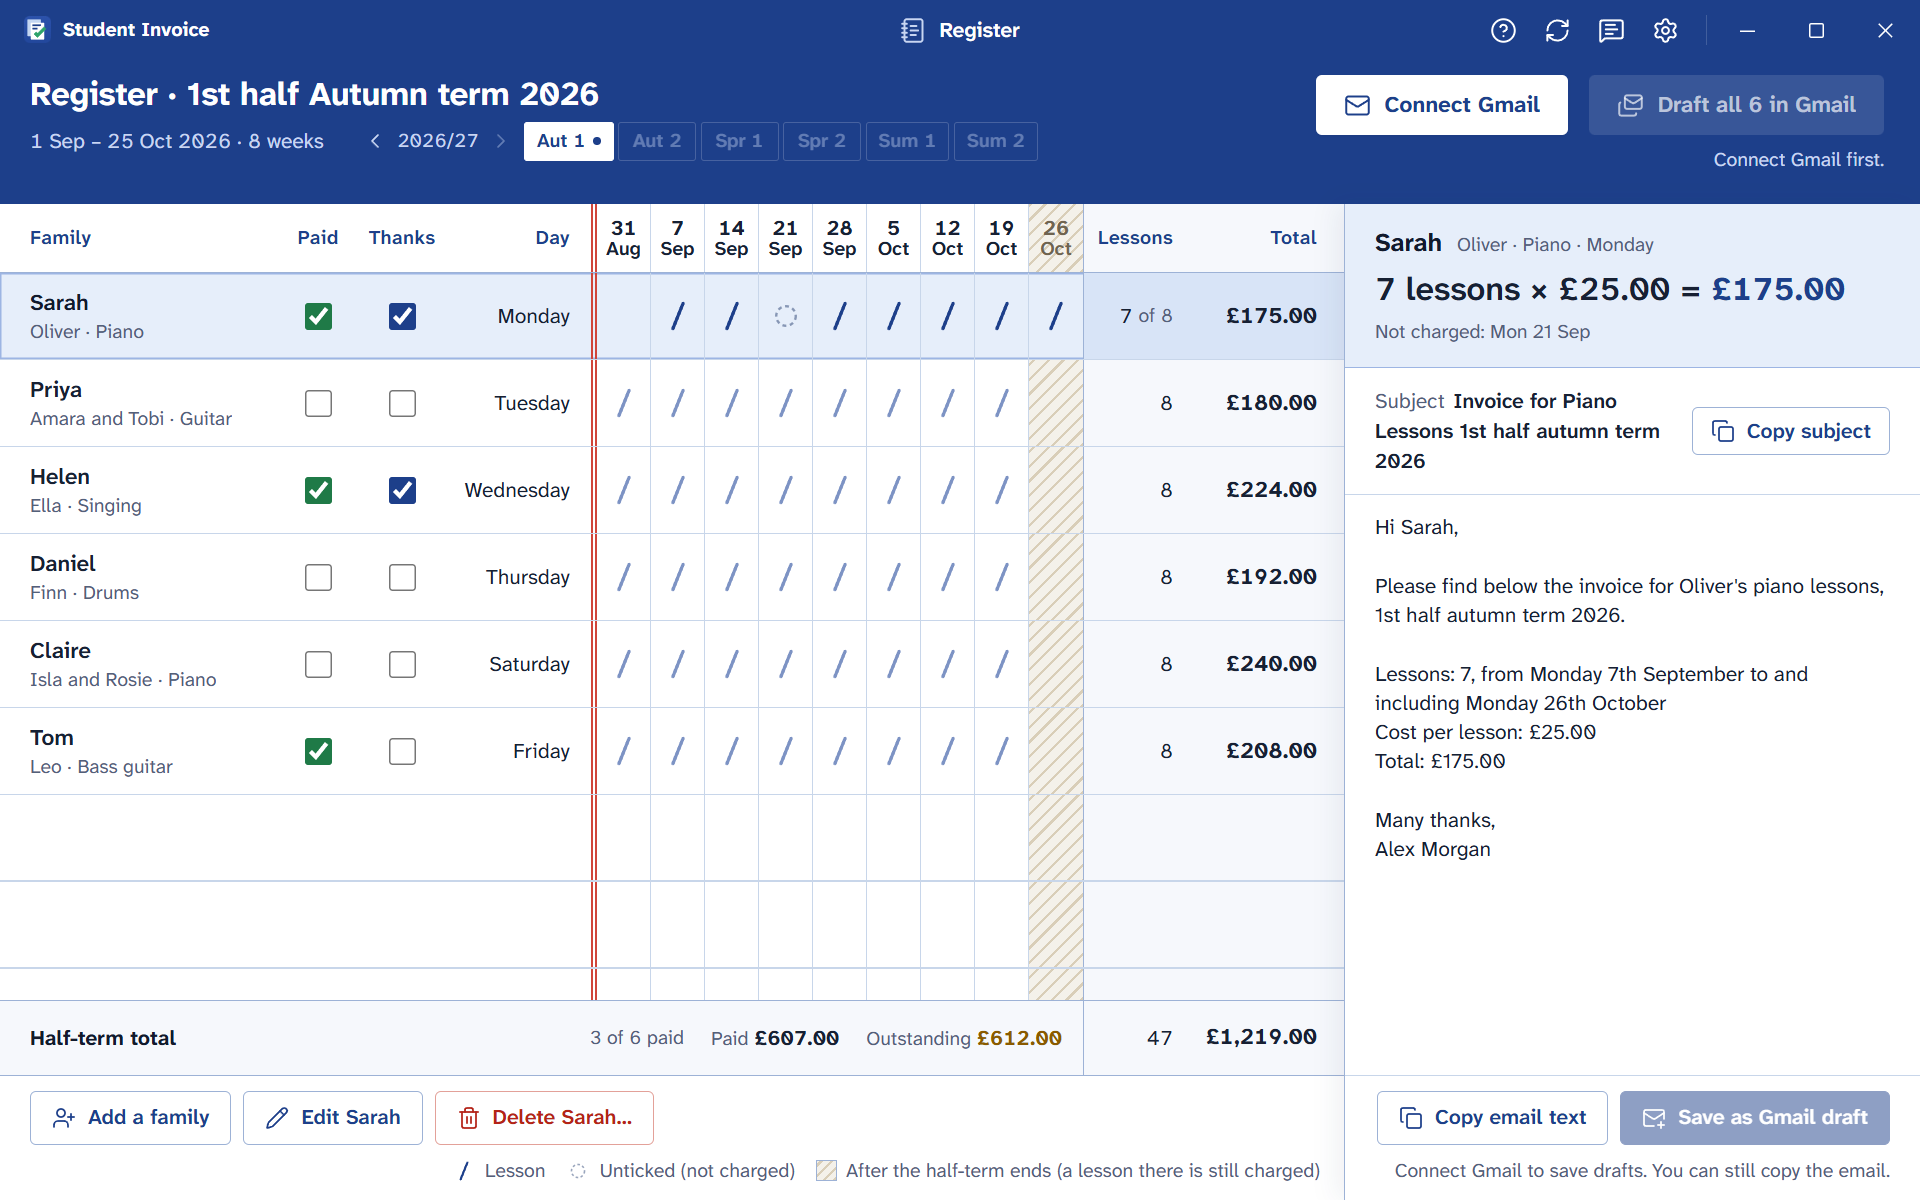Click Claire's total £240.00
The width and height of the screenshot is (1920, 1200).
pyautogui.click(x=1271, y=664)
